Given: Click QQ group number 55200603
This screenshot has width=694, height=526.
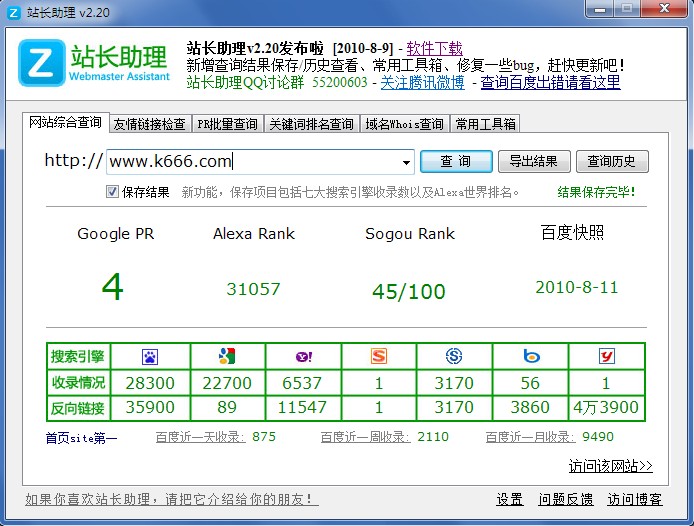Looking at the screenshot, I should 340,82.
